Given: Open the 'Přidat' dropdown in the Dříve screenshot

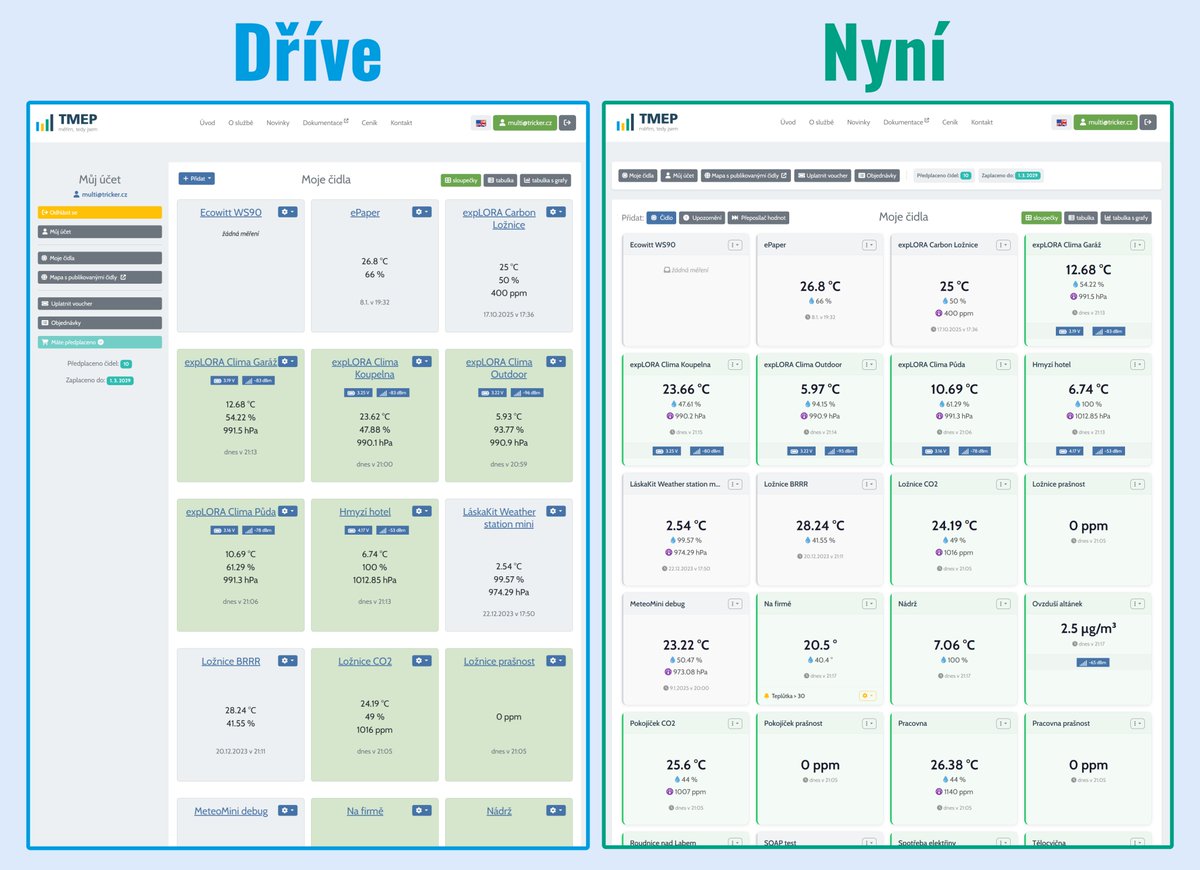Looking at the screenshot, I should (x=197, y=178).
